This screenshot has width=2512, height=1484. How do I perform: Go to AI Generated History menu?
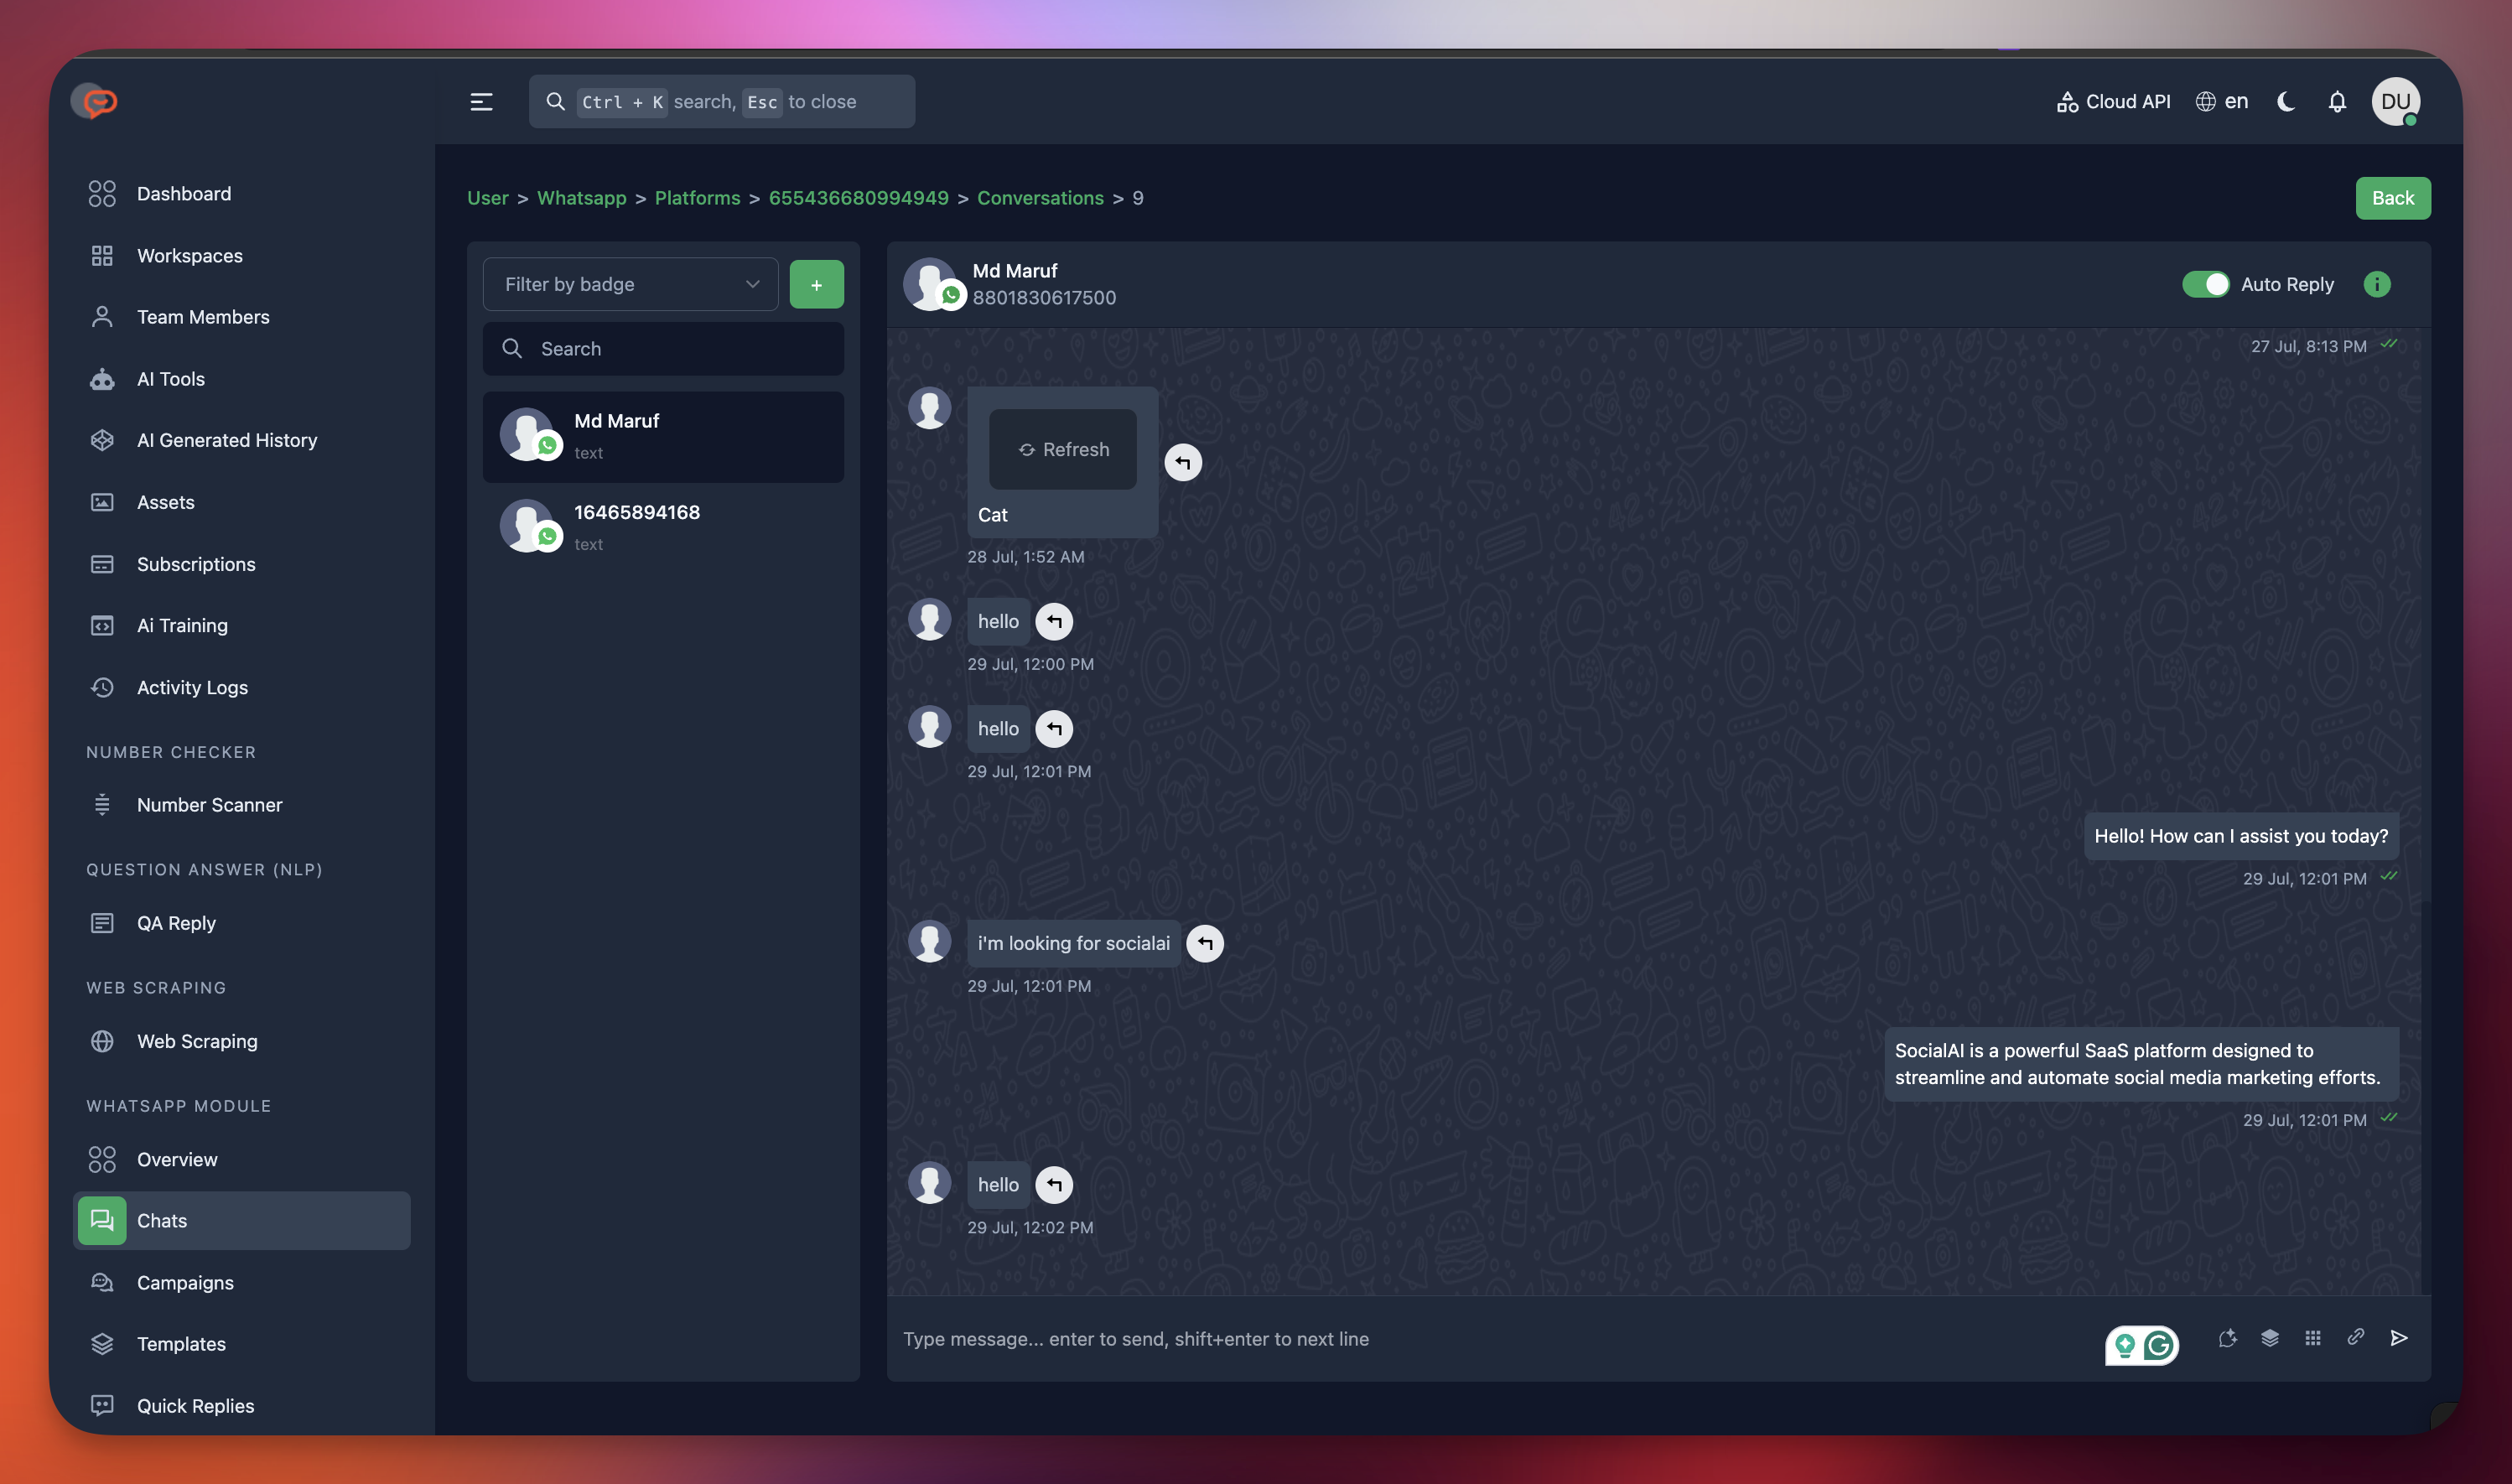[x=226, y=440]
